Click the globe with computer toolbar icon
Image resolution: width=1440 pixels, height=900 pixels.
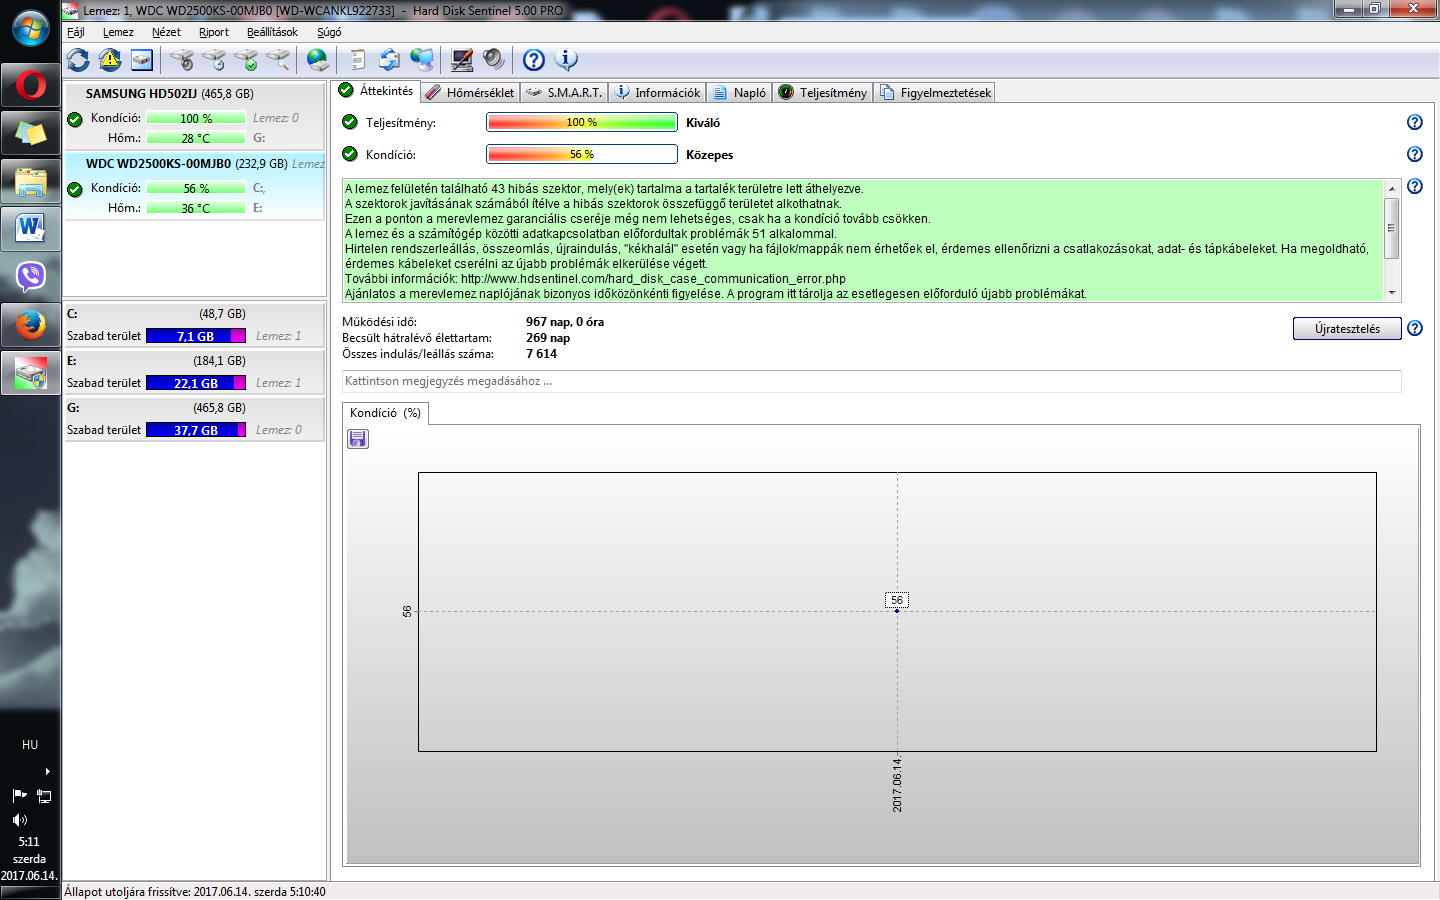click(x=422, y=60)
